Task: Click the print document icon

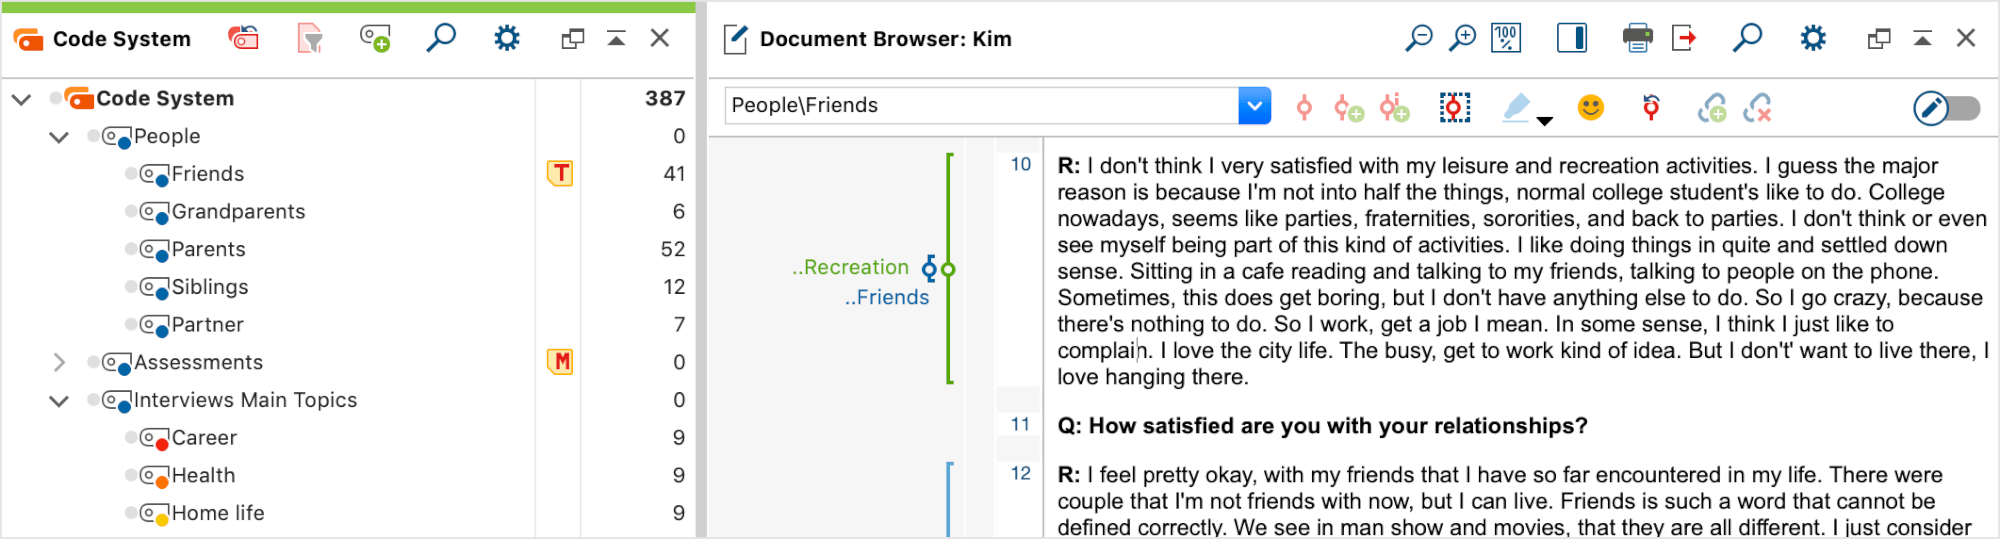Action: click(x=1637, y=39)
